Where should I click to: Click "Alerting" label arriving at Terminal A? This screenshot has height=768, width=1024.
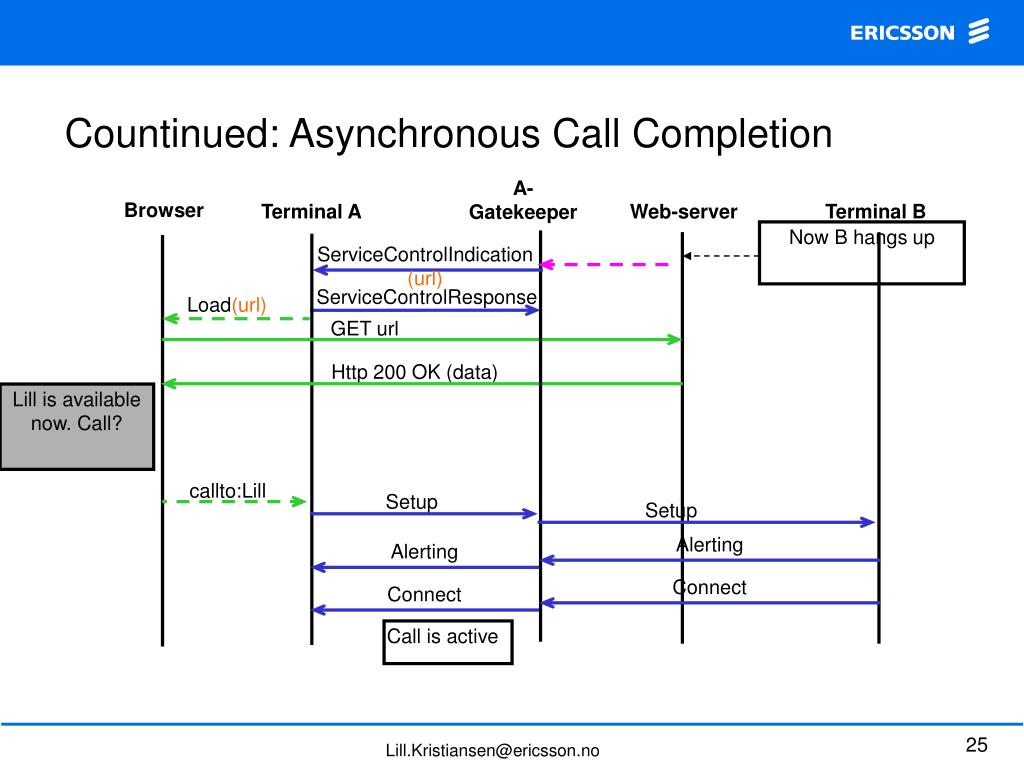424,552
